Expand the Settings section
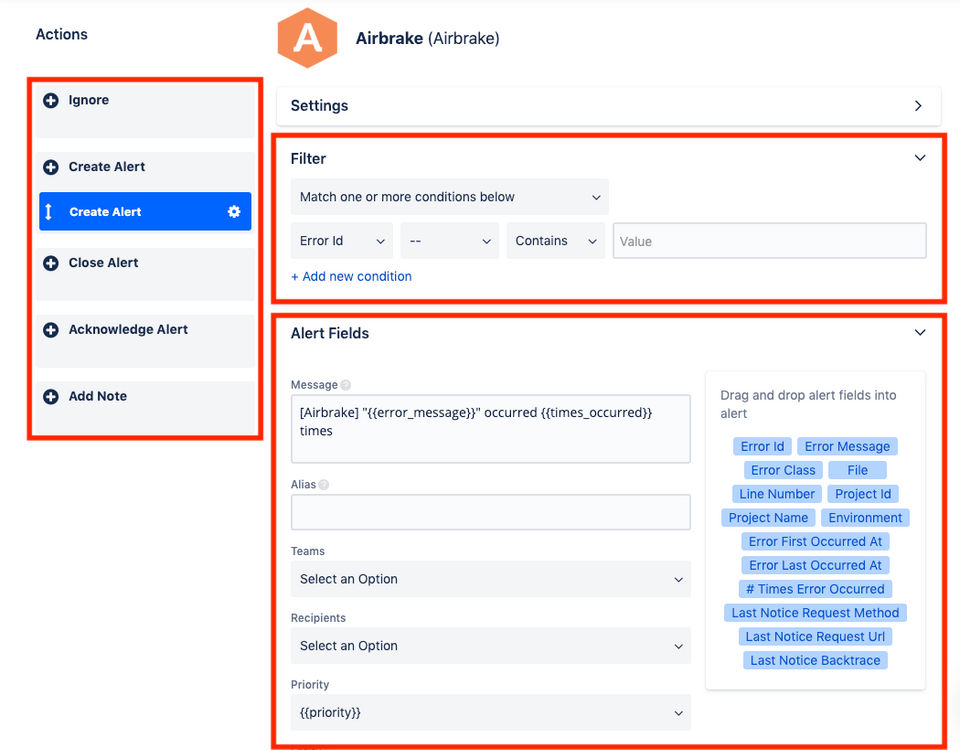The image size is (960, 750). pos(918,106)
